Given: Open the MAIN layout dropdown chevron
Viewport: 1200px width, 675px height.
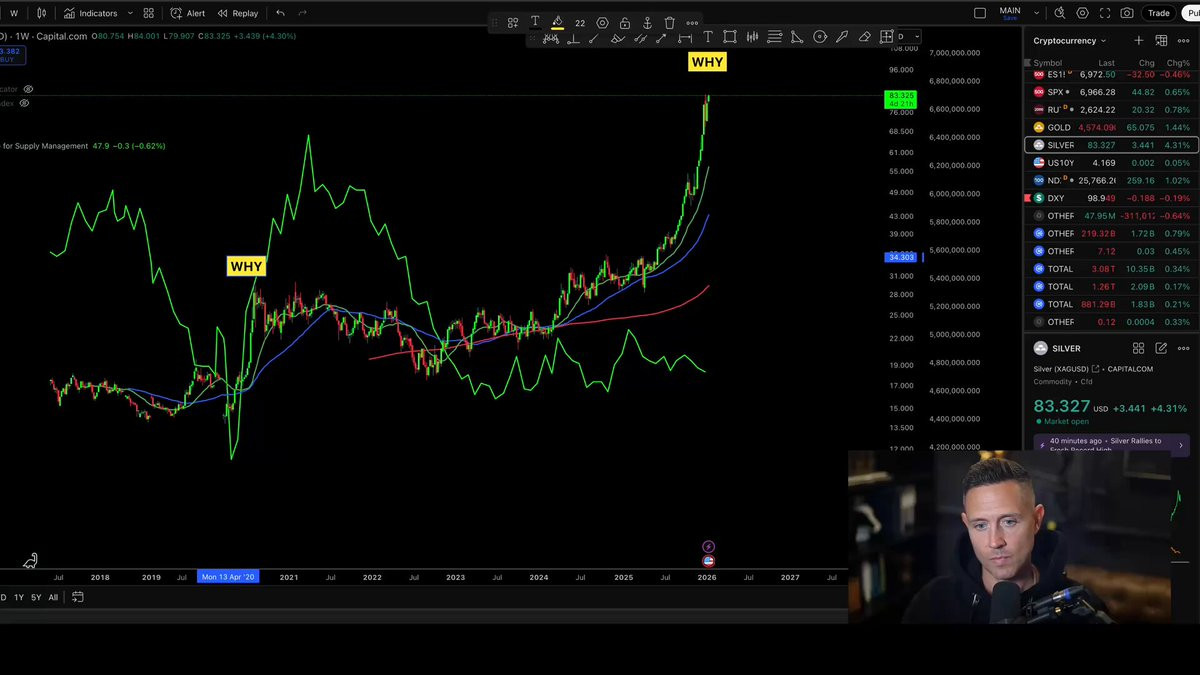Looking at the screenshot, I should point(1036,13).
